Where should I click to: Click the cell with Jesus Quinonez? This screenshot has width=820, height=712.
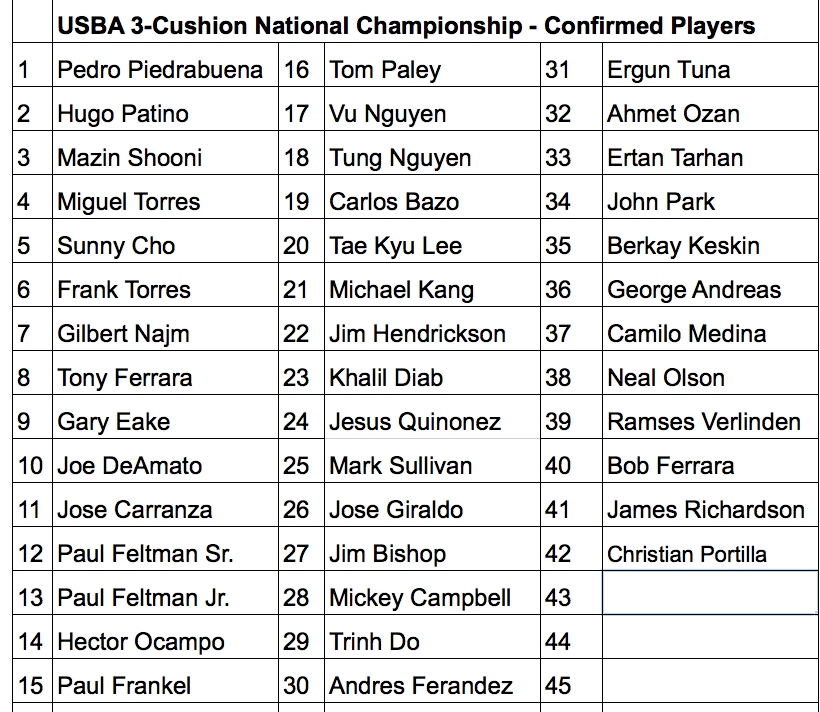pyautogui.click(x=432, y=416)
